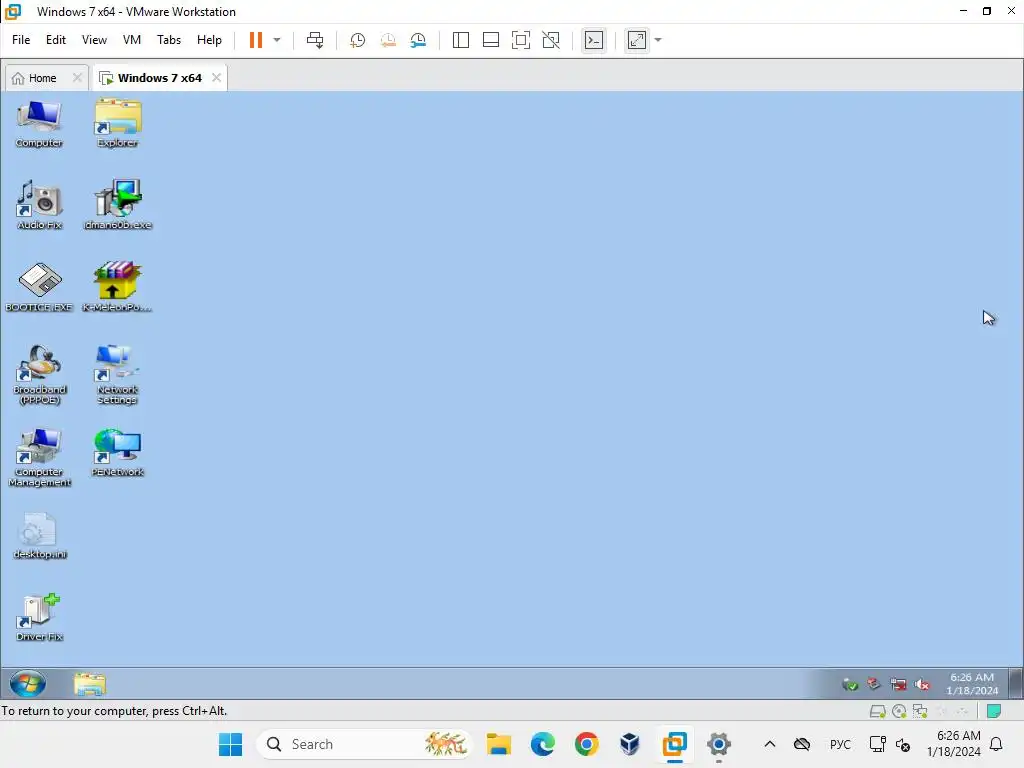
Task: Click the host taskbar Search box
Action: pyautogui.click(x=364, y=744)
